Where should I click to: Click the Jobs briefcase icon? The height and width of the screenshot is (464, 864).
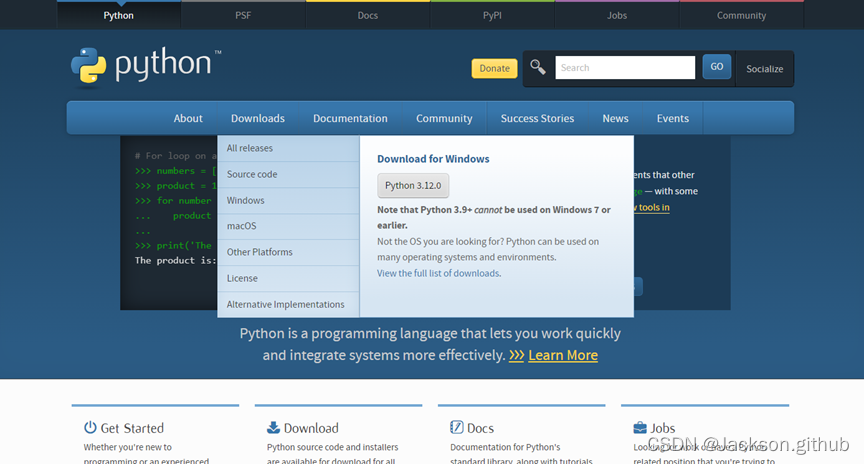click(x=640, y=428)
